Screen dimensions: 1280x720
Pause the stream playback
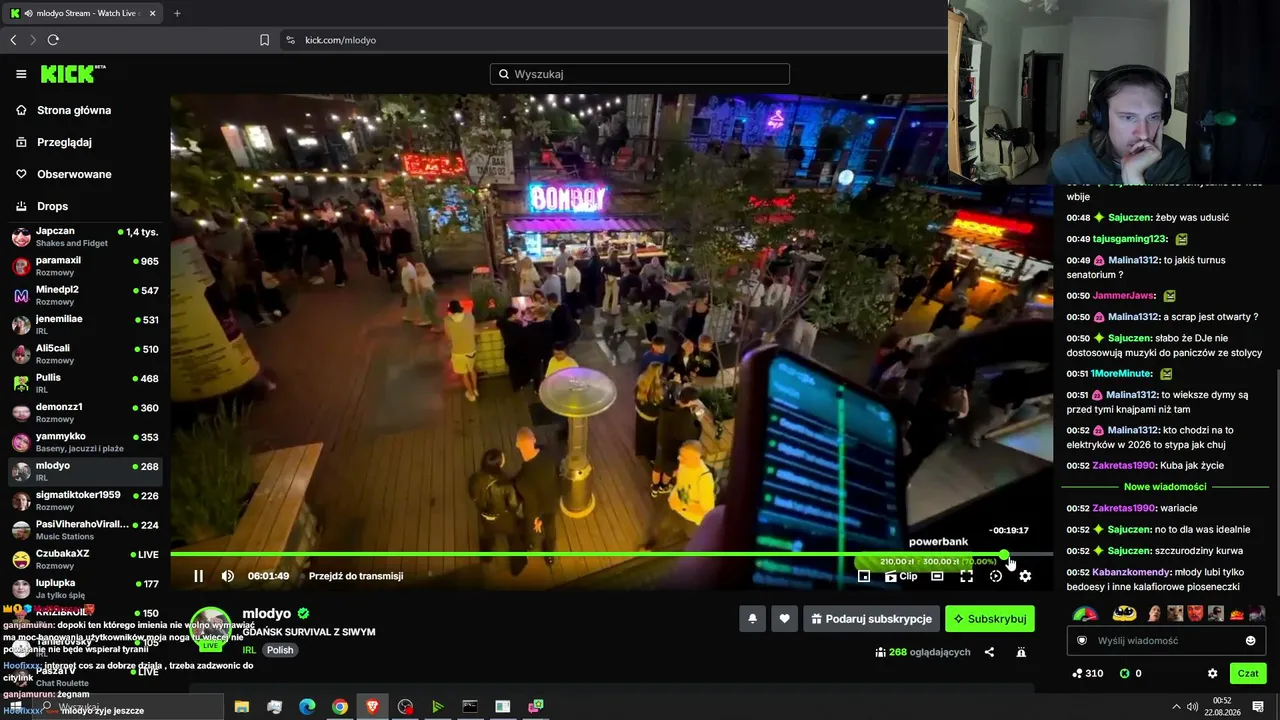pyautogui.click(x=198, y=576)
